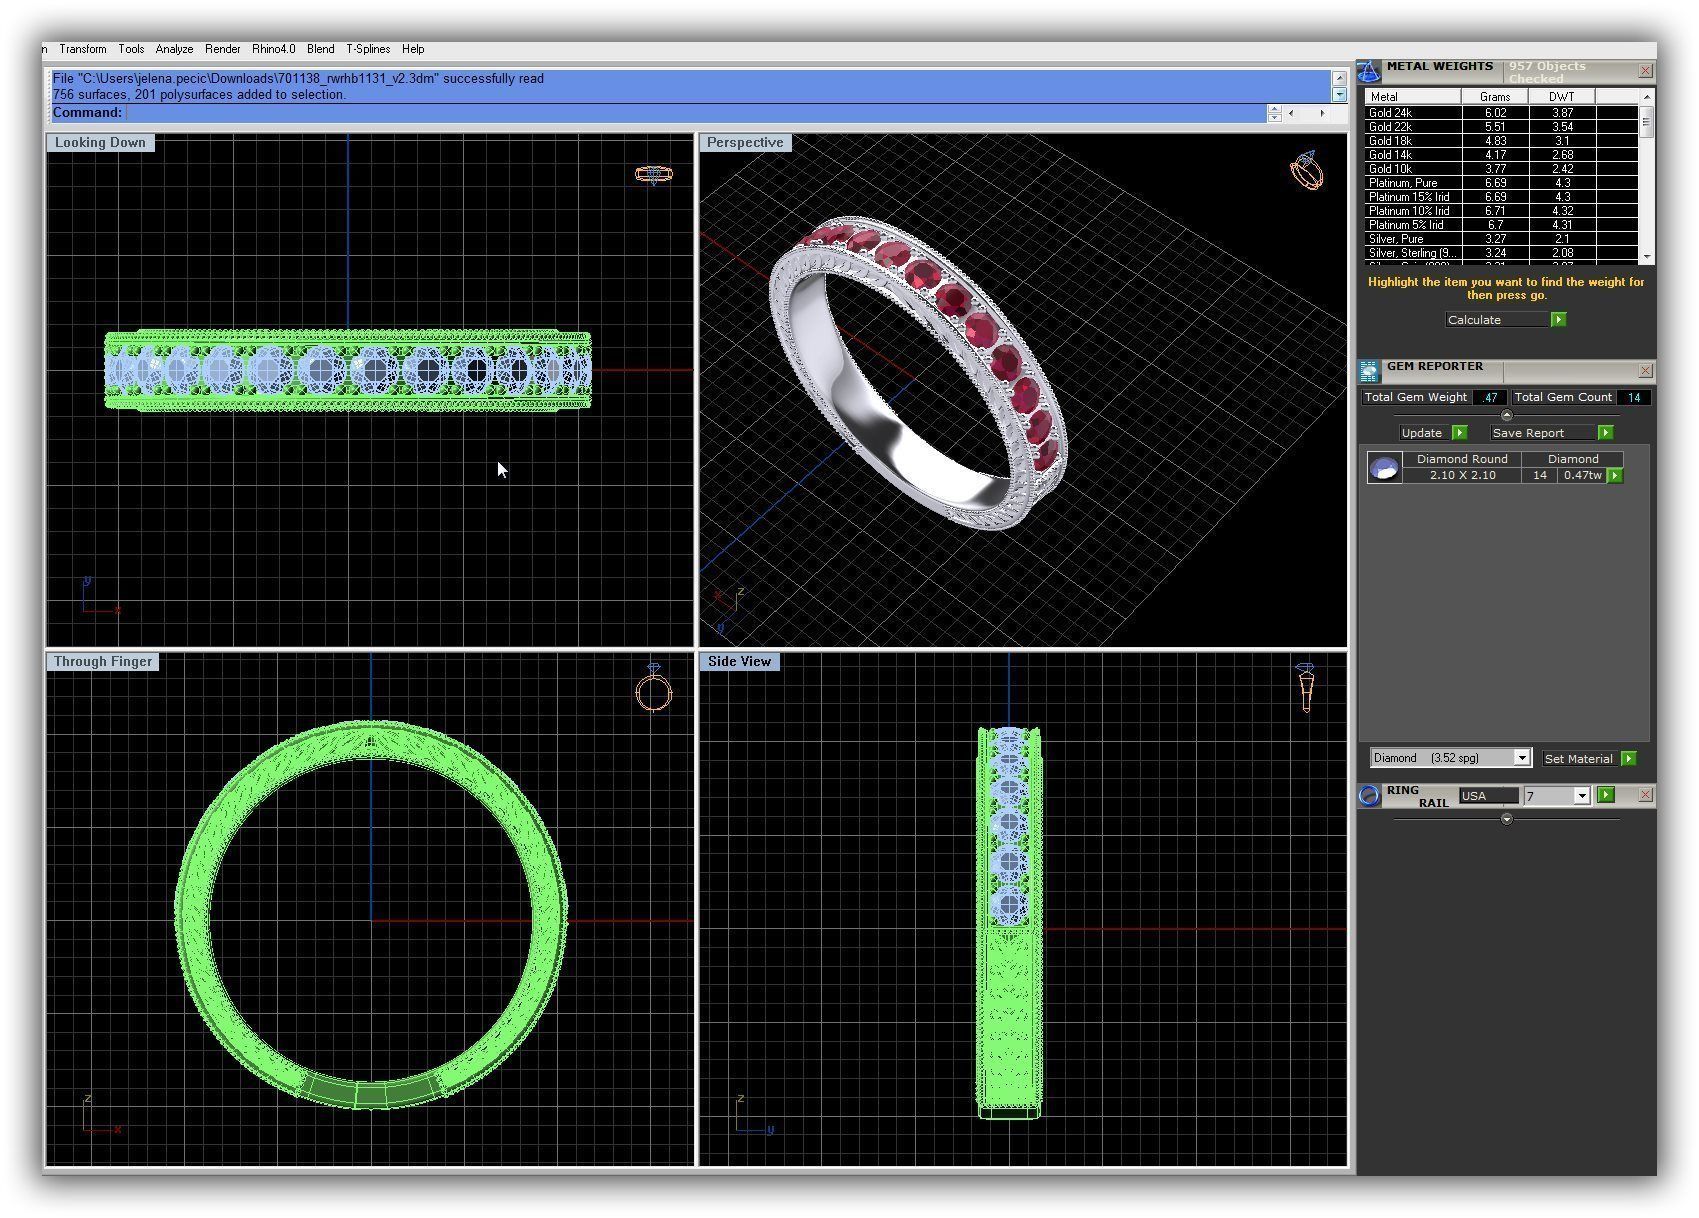The width and height of the screenshot is (1699, 1218).
Task: Click the Diamond Round 2.10 X 2.10 entry
Action: click(1462, 468)
